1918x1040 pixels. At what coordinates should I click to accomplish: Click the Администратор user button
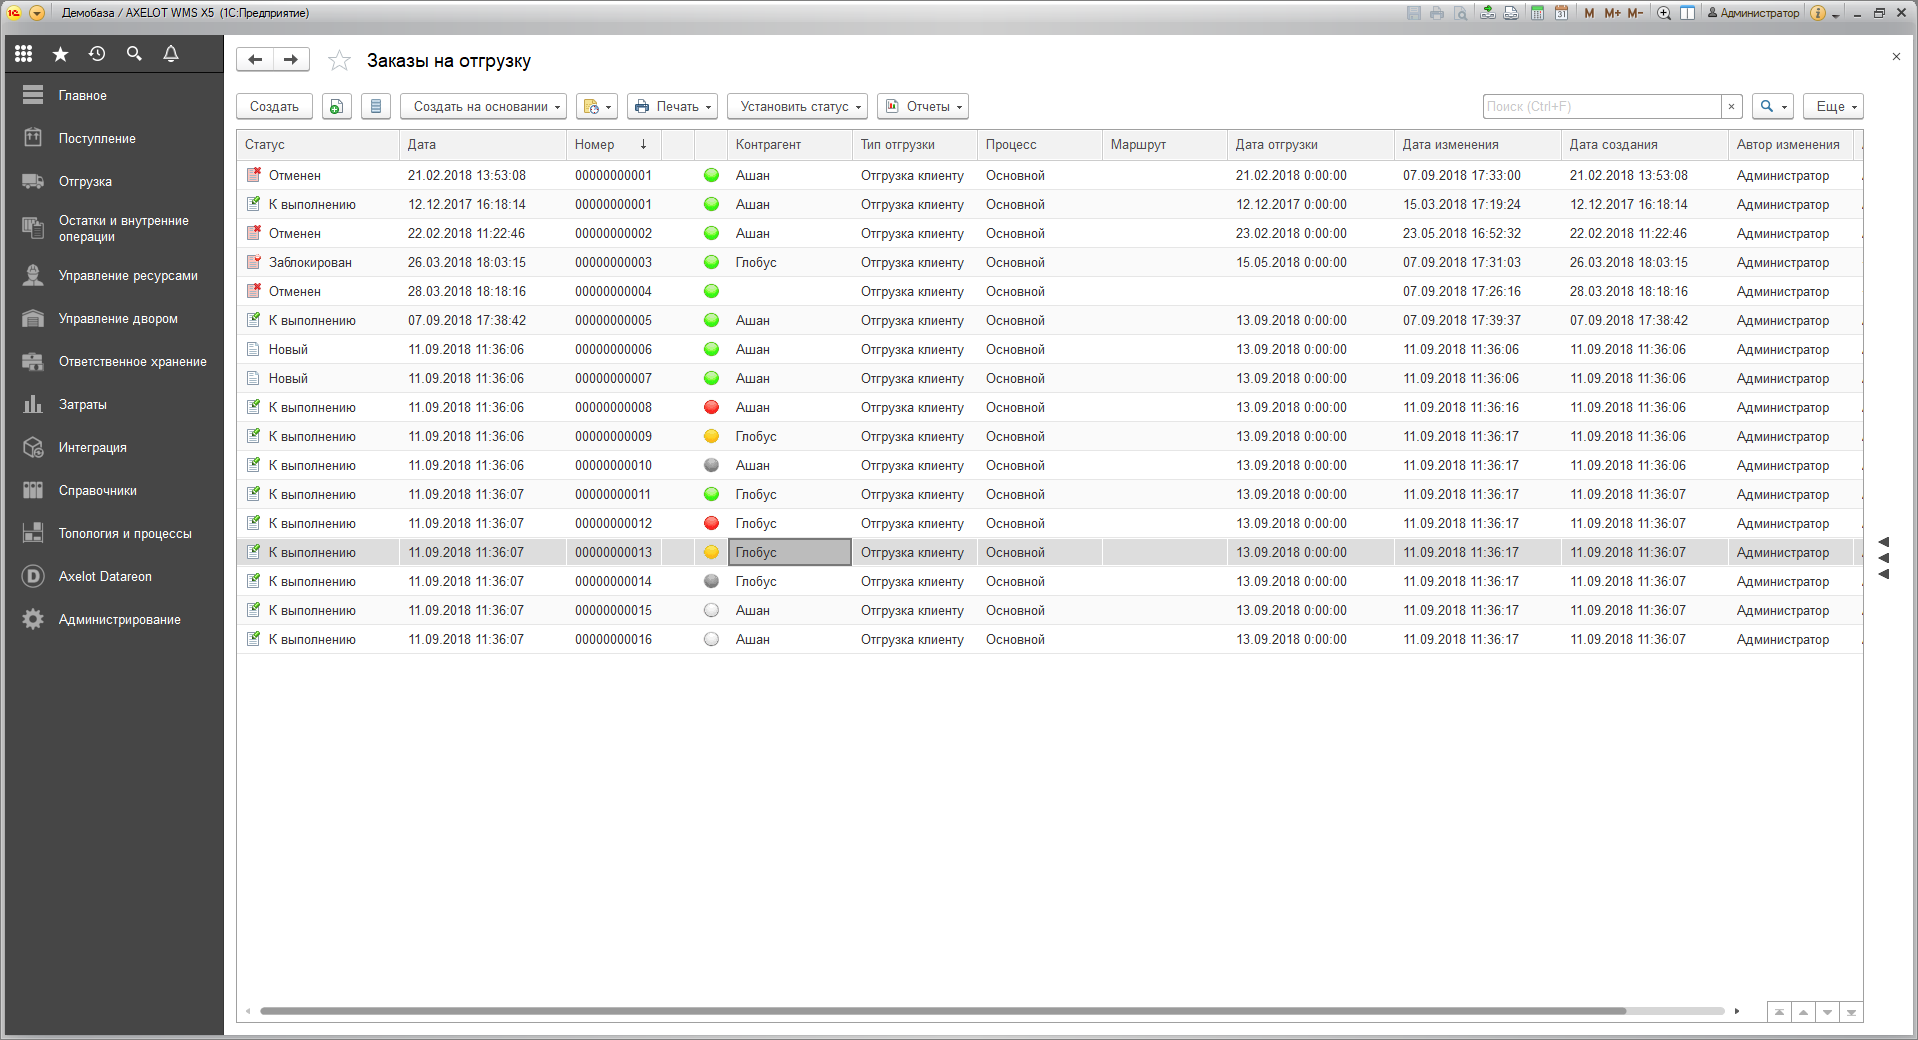(x=1753, y=13)
